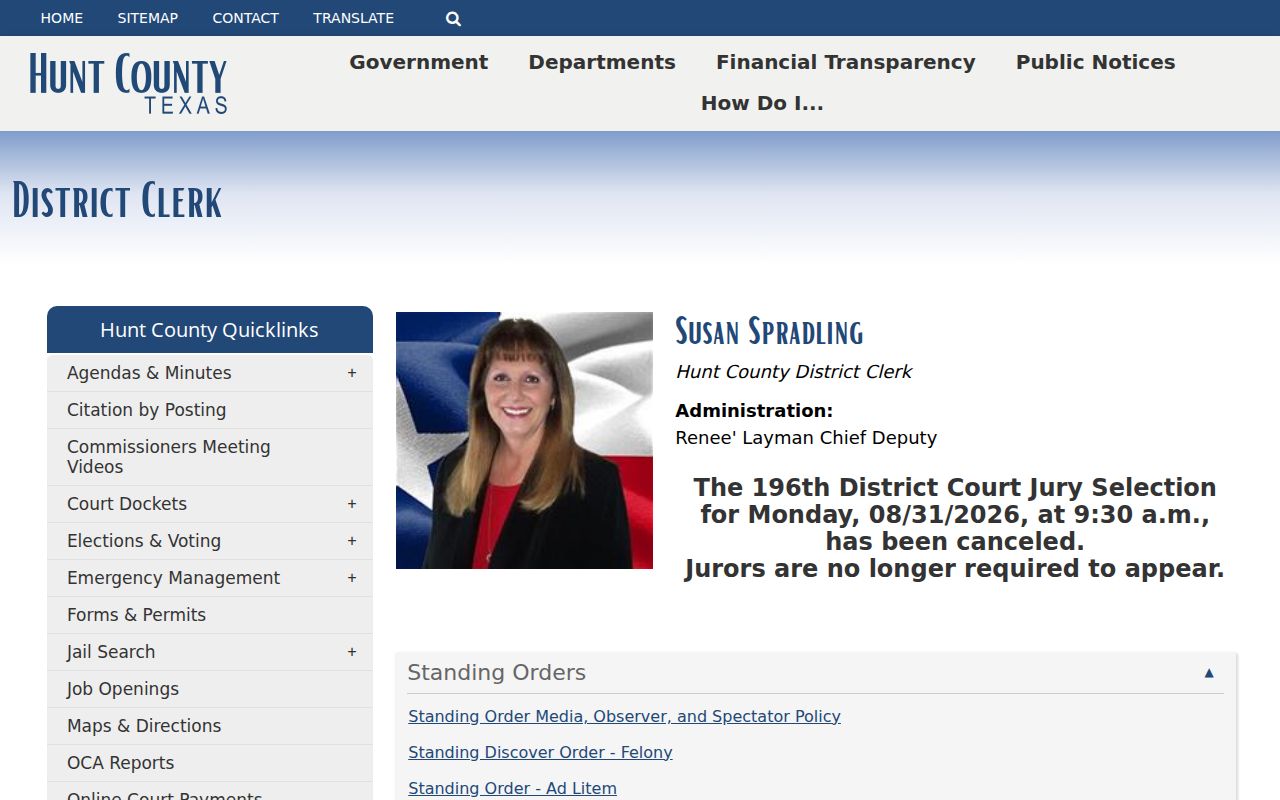1280x800 pixels.
Task: Click the District Clerk page title
Action: [117, 201]
